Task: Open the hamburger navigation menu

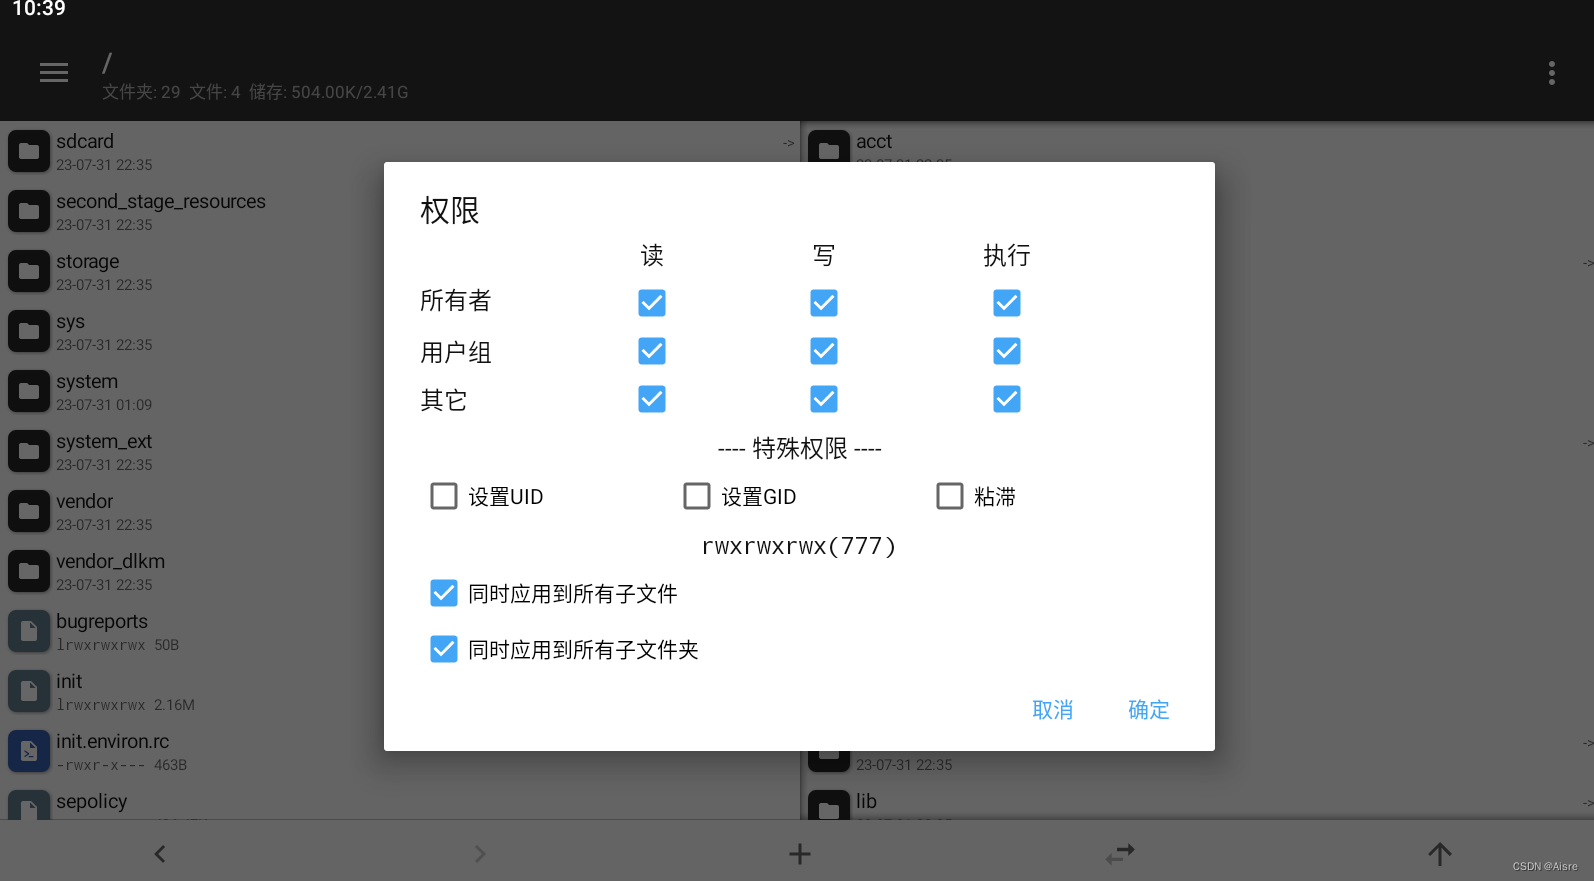Action: pyautogui.click(x=54, y=72)
